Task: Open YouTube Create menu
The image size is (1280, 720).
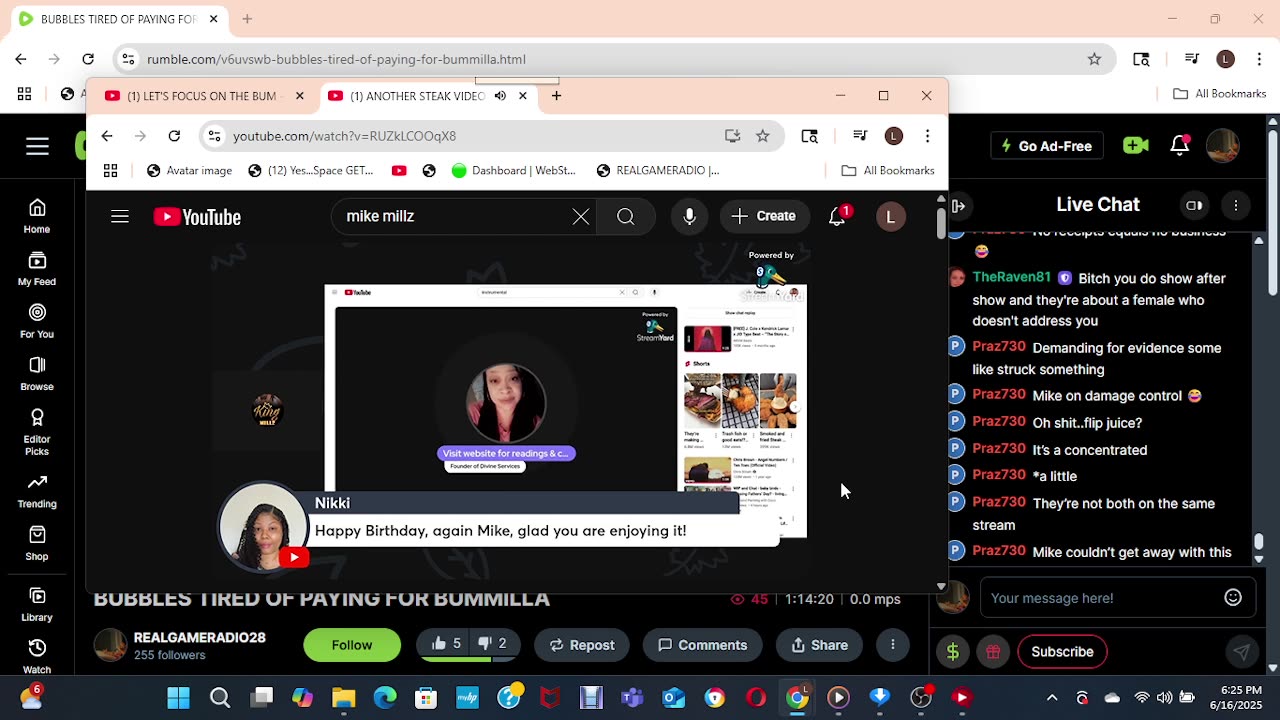Action: (x=764, y=217)
